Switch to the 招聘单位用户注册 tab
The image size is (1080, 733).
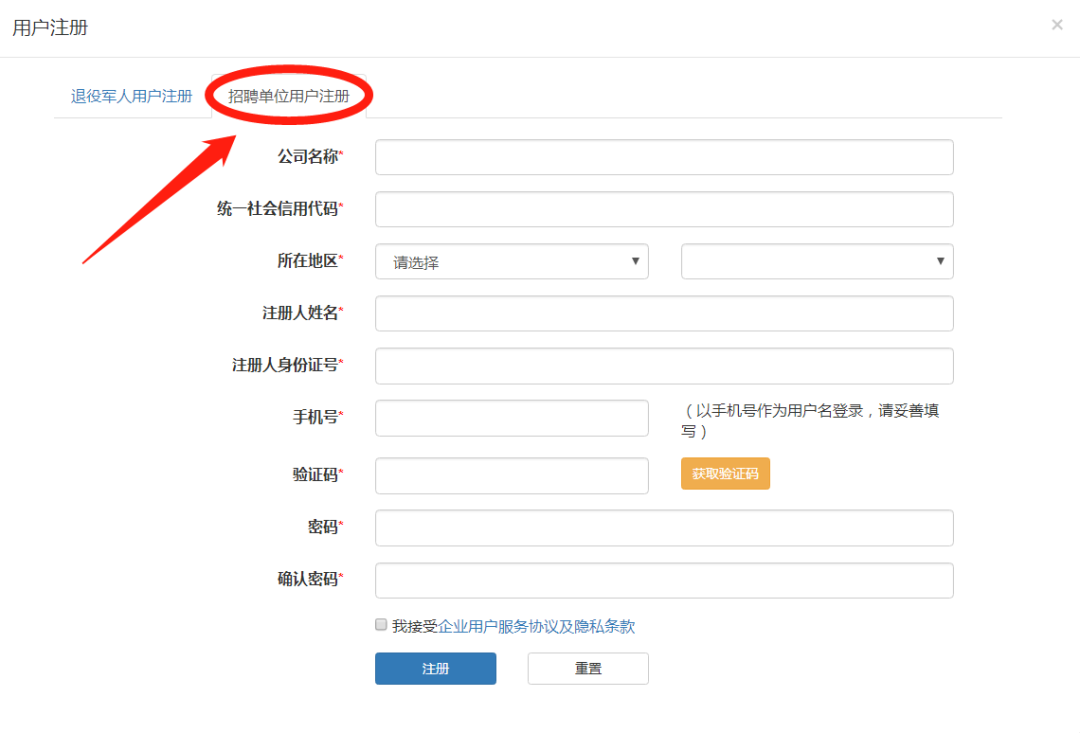[x=289, y=97]
